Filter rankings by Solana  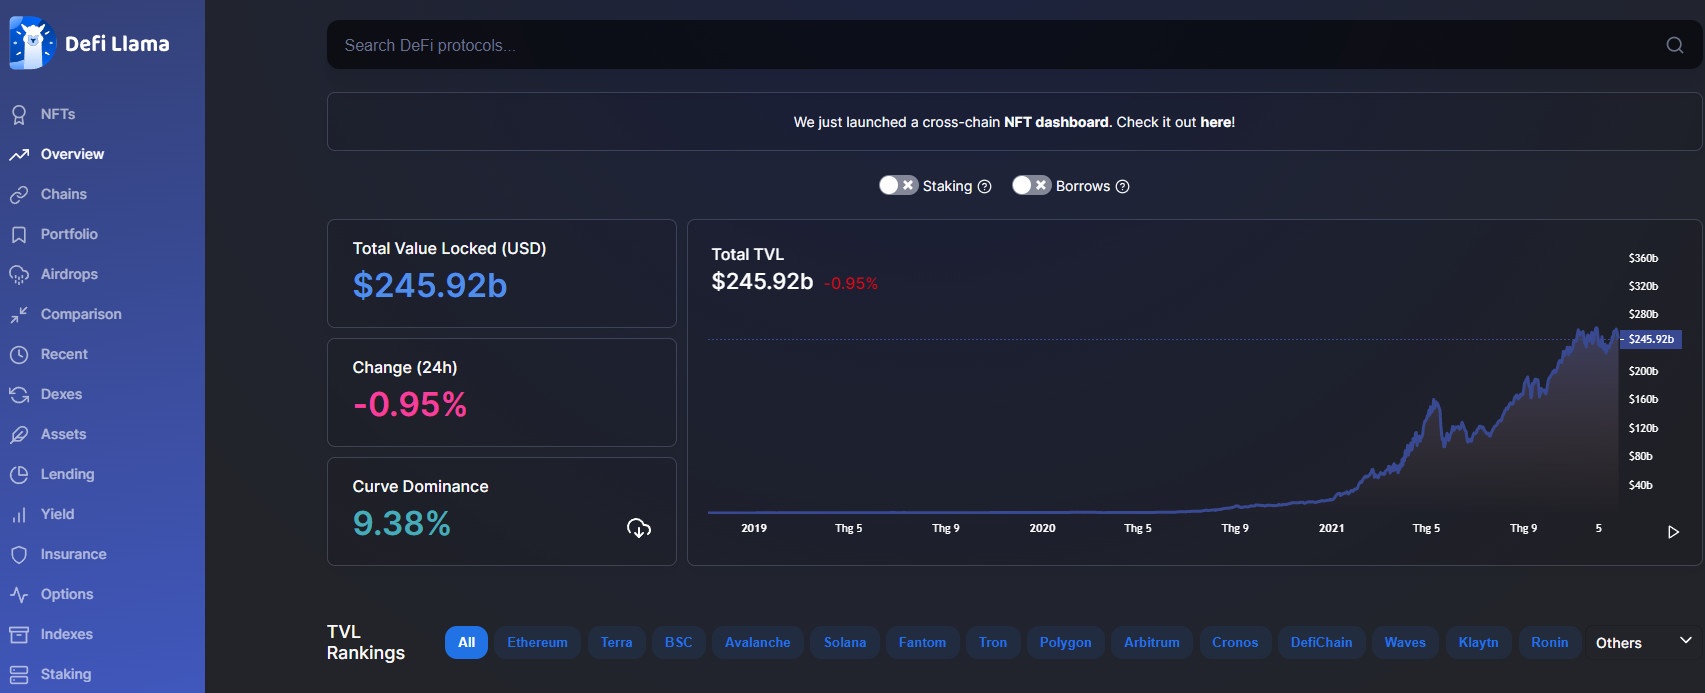845,643
